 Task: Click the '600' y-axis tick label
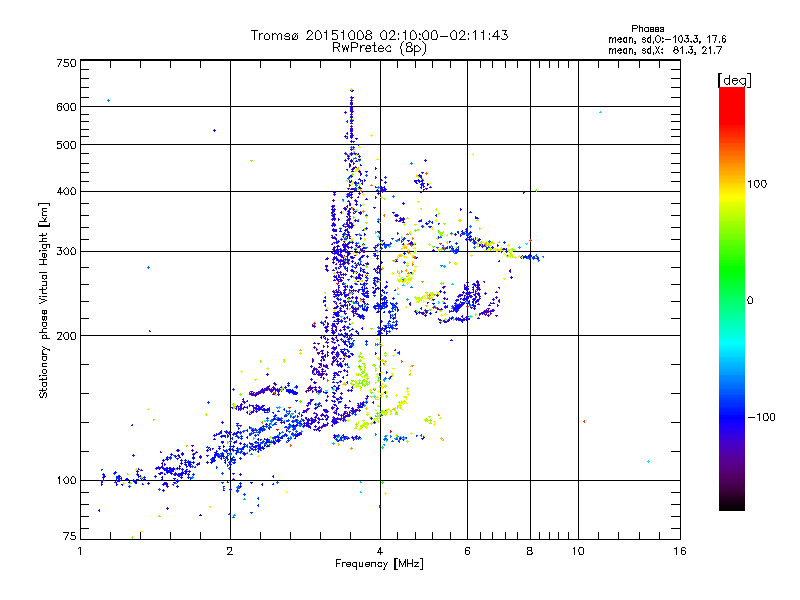tap(66, 107)
